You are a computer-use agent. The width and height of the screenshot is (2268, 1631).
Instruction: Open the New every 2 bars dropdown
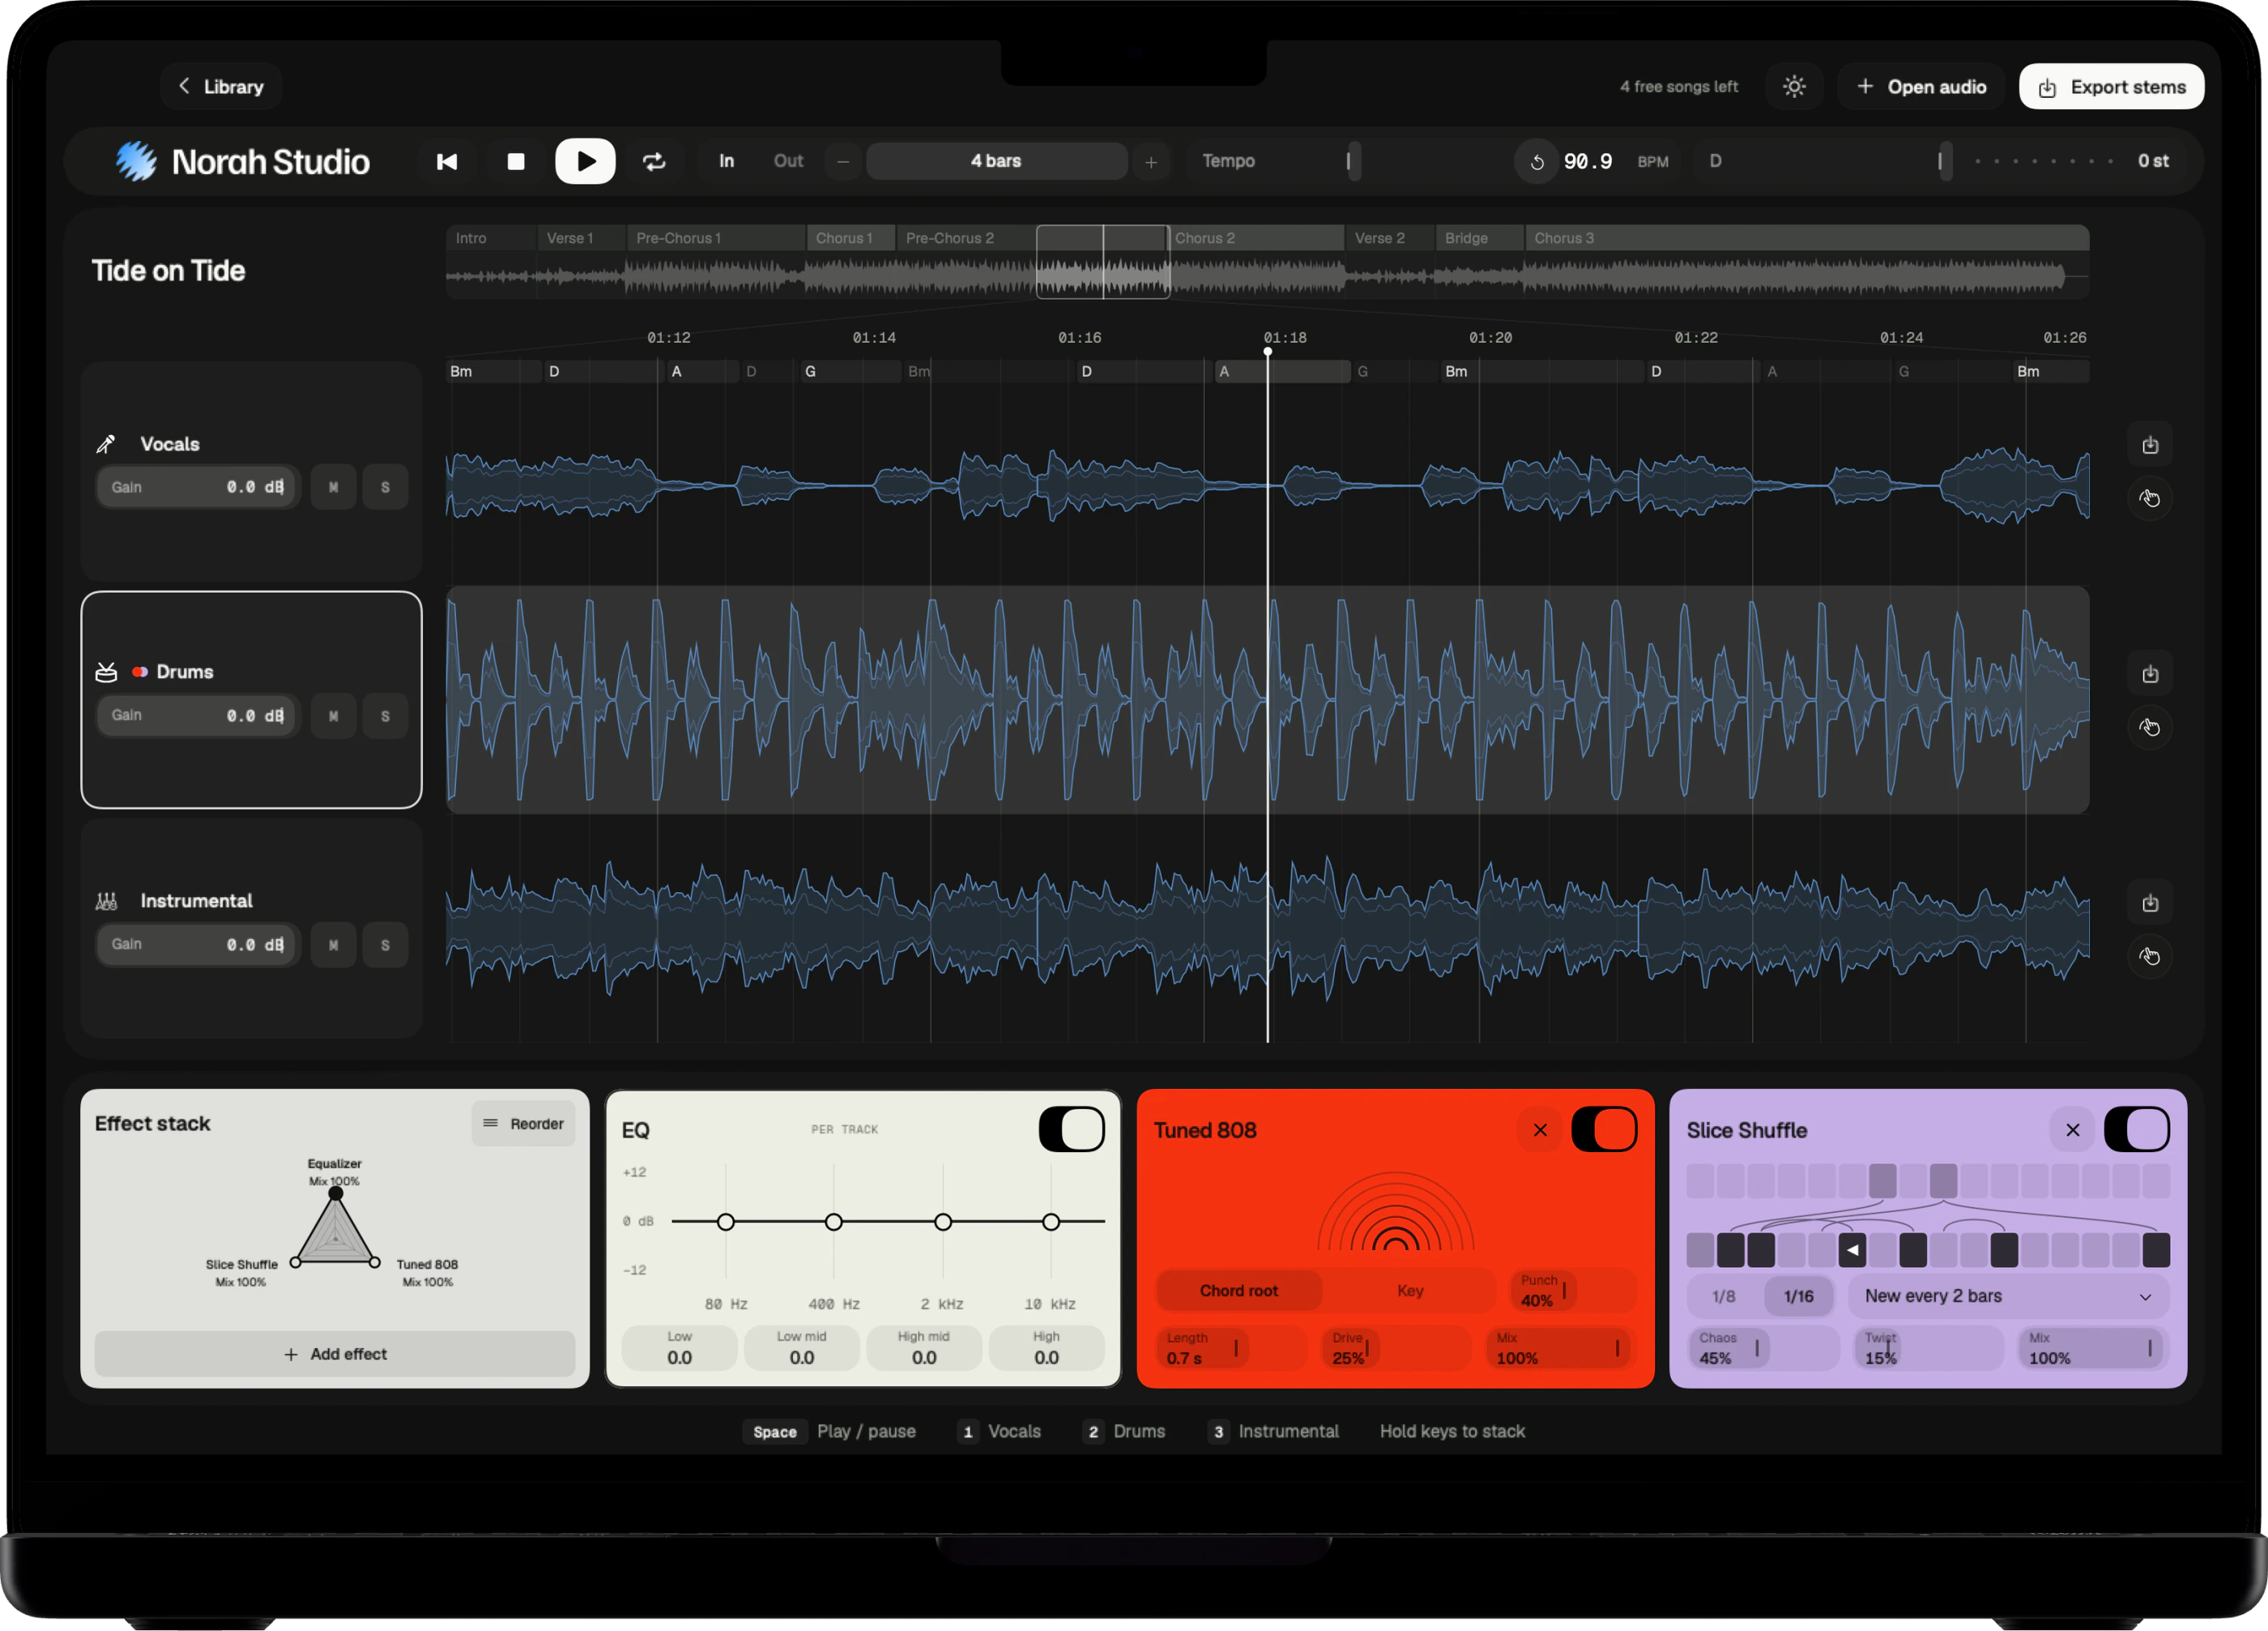(2008, 1296)
